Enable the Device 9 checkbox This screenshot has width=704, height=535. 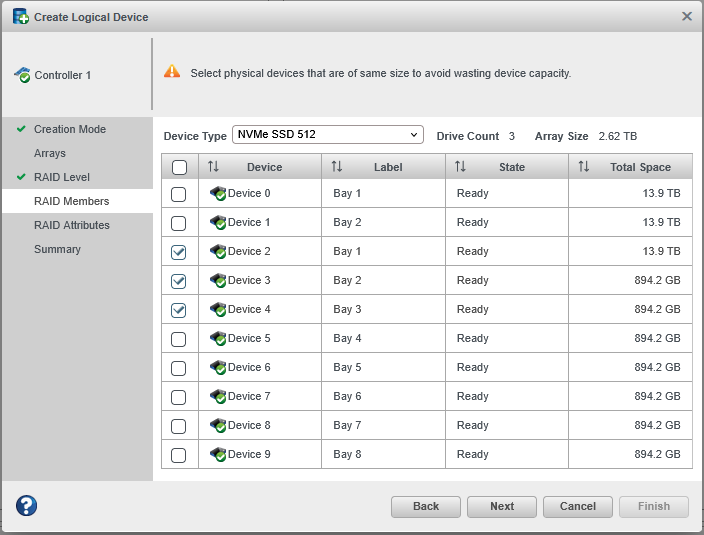[179, 455]
